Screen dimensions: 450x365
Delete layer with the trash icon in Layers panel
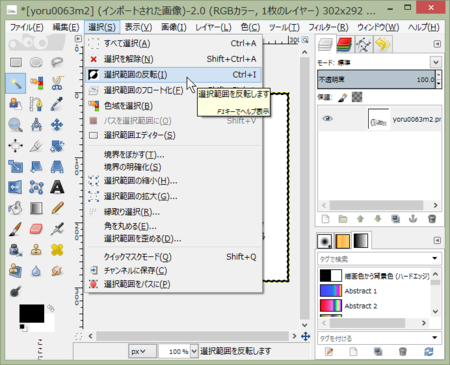432,219
